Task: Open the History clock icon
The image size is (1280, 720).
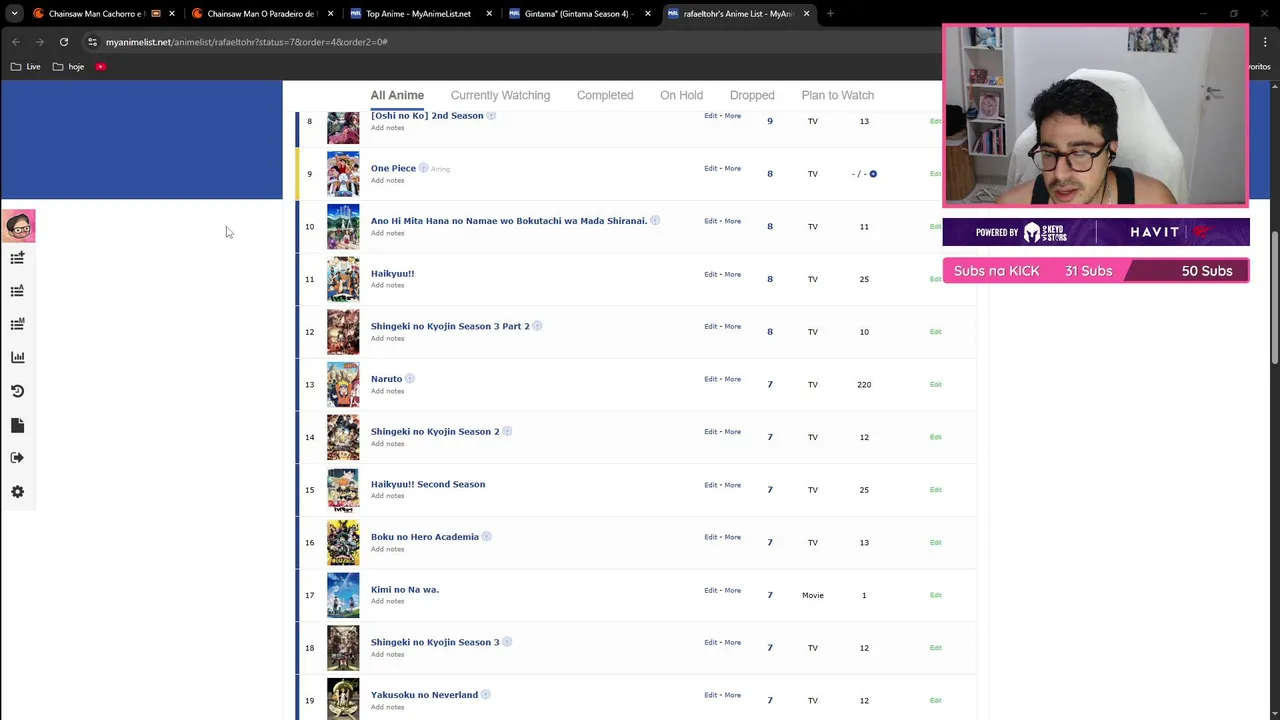Action: pyautogui.click(x=17, y=391)
